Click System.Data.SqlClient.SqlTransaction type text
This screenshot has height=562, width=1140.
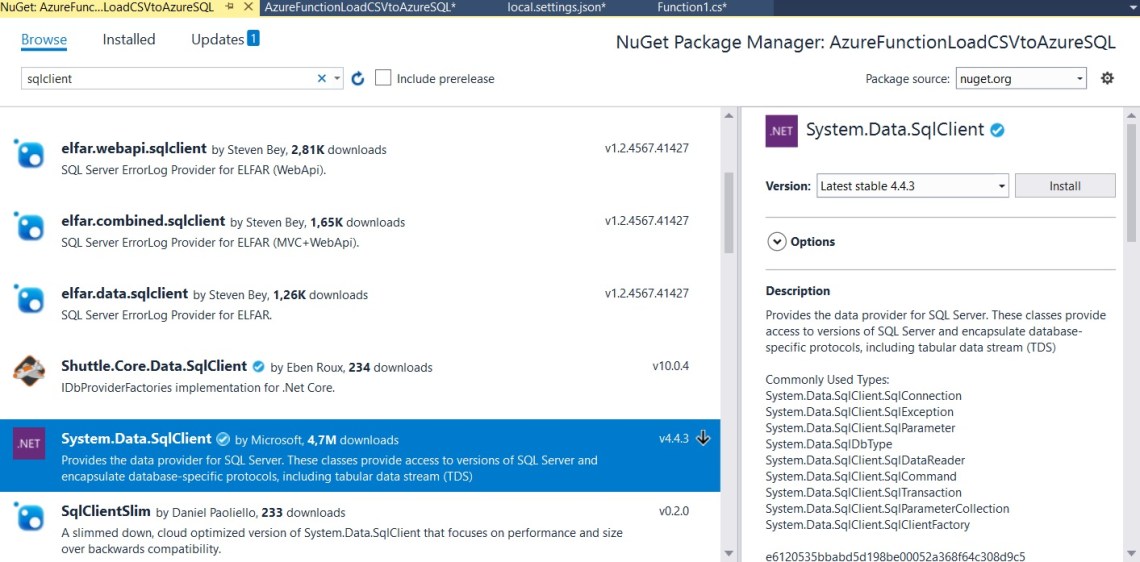865,492
